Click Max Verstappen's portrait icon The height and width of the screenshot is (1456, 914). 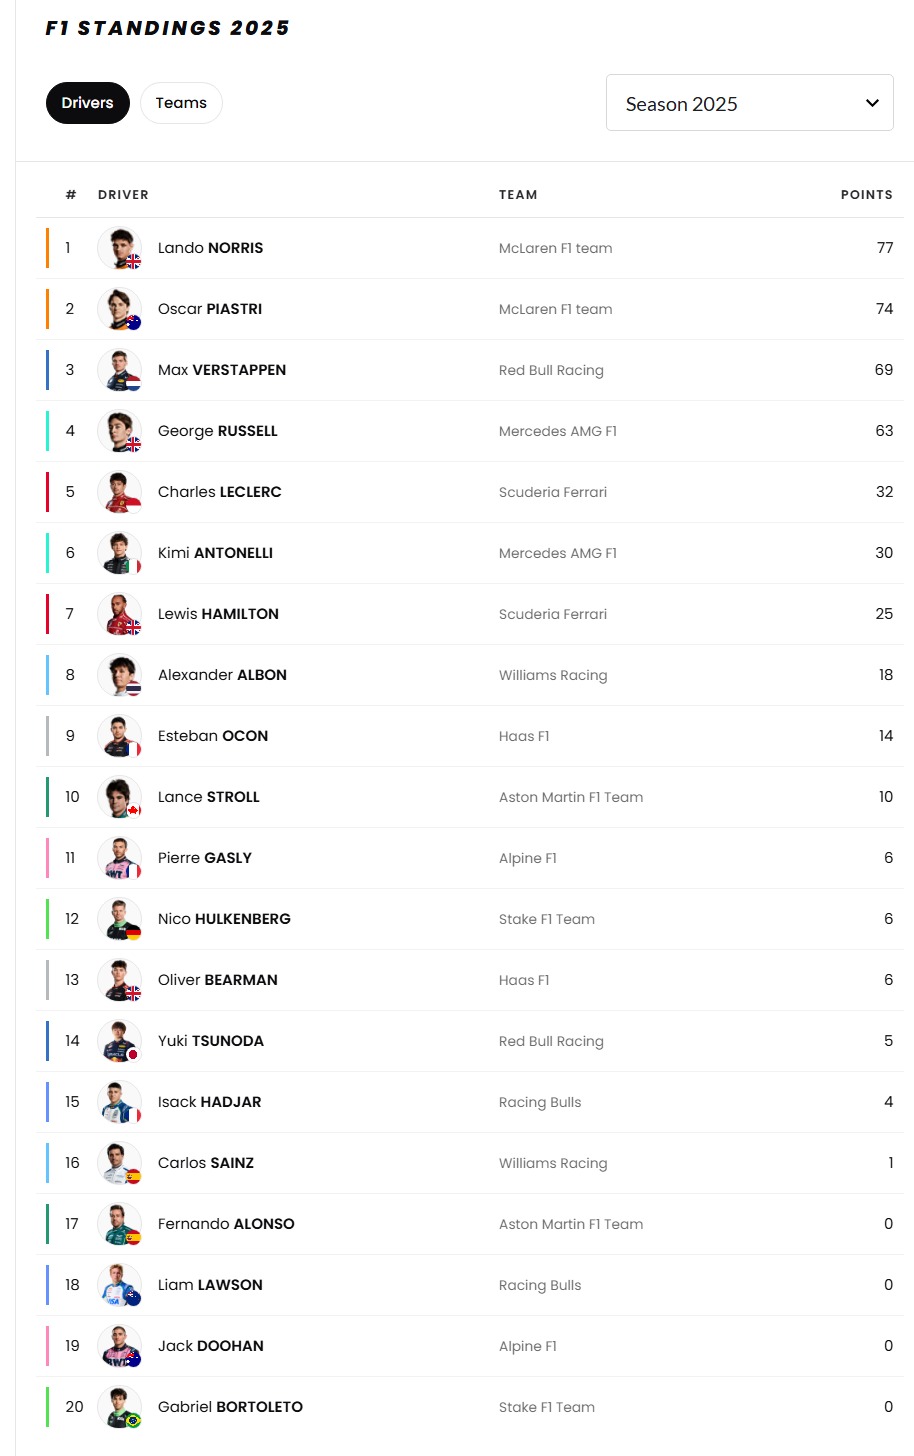coord(120,370)
